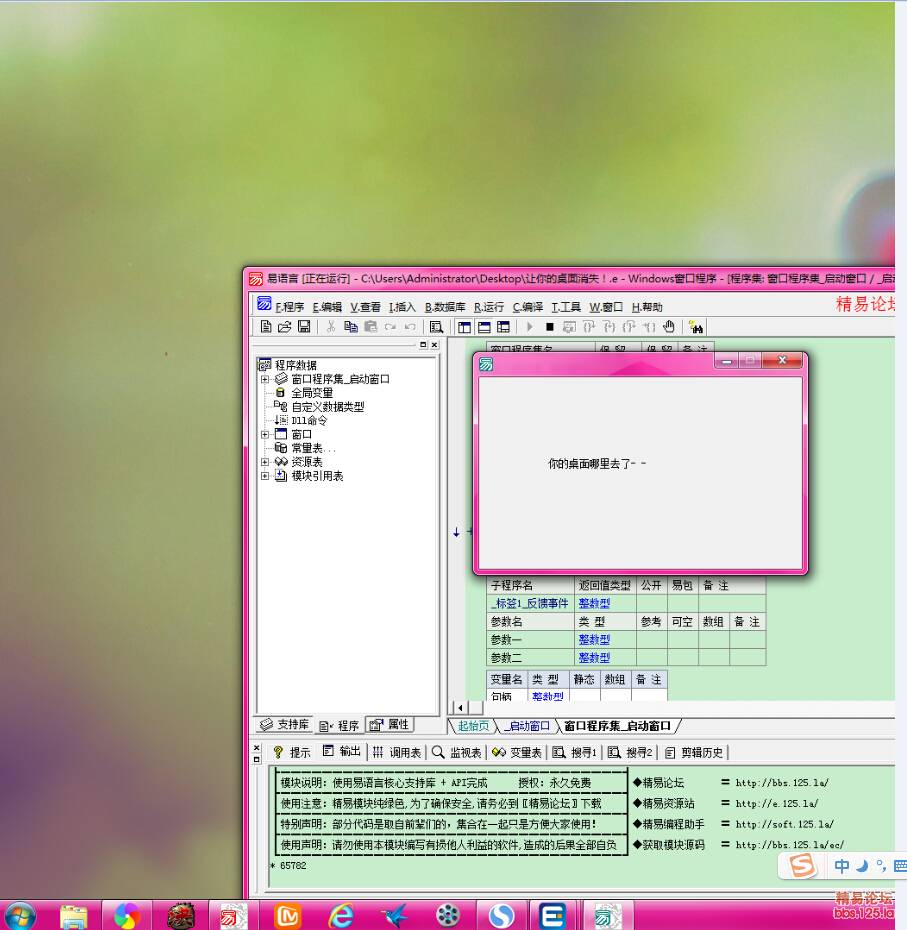Click the New file toolbar icon
The height and width of the screenshot is (930, 907).
266,327
